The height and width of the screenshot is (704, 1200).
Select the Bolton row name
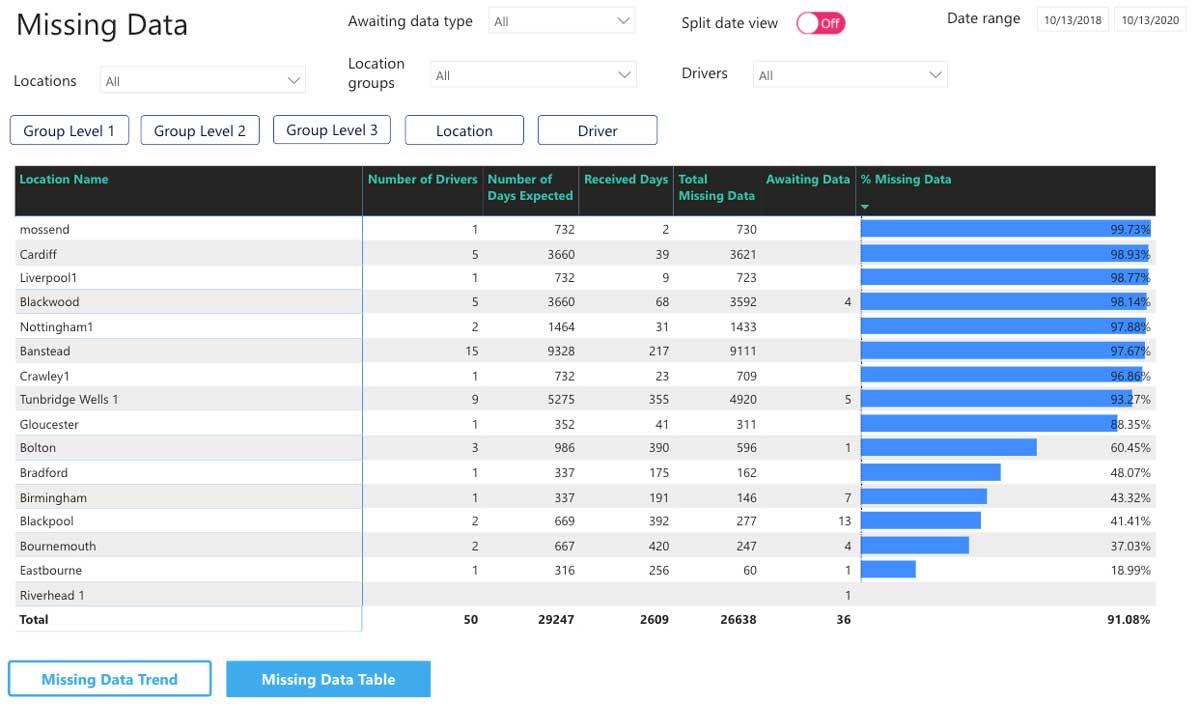(x=38, y=448)
